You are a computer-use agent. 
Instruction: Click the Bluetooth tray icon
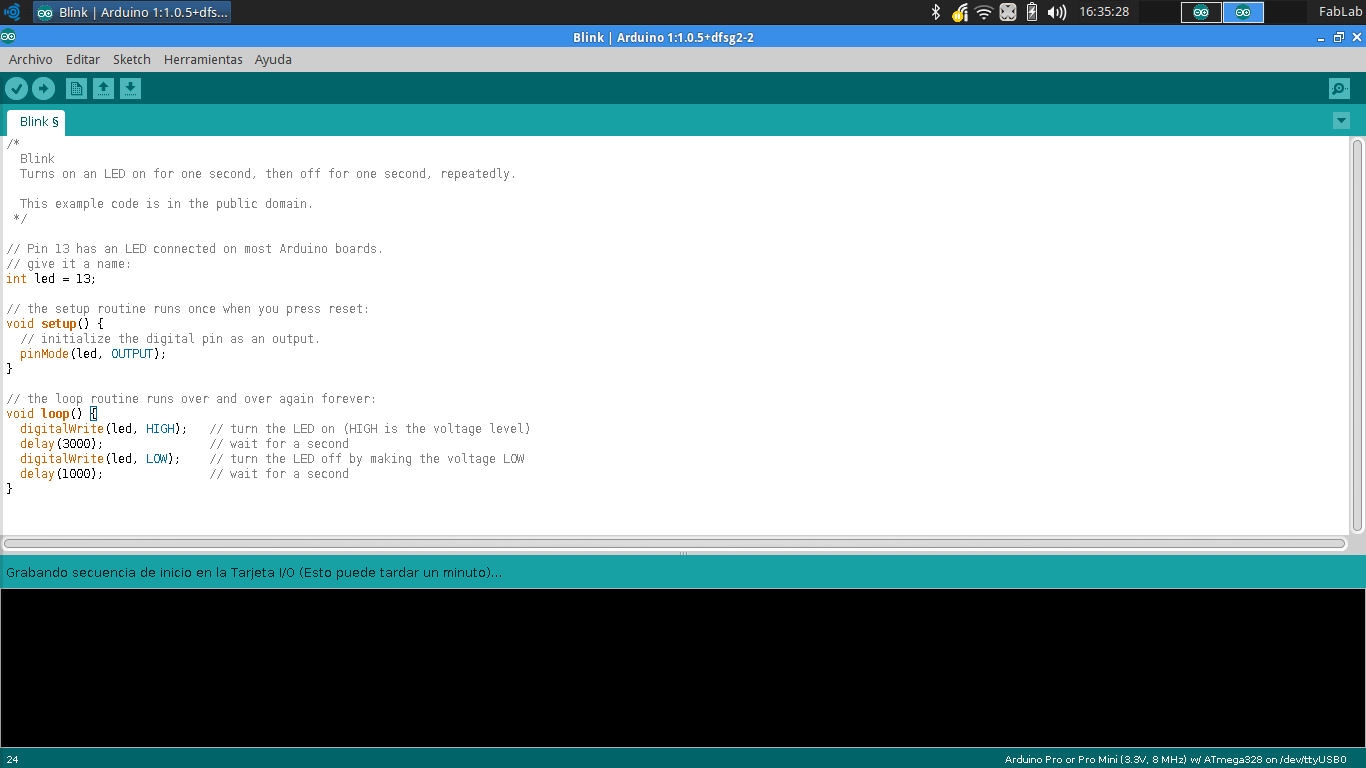click(936, 12)
